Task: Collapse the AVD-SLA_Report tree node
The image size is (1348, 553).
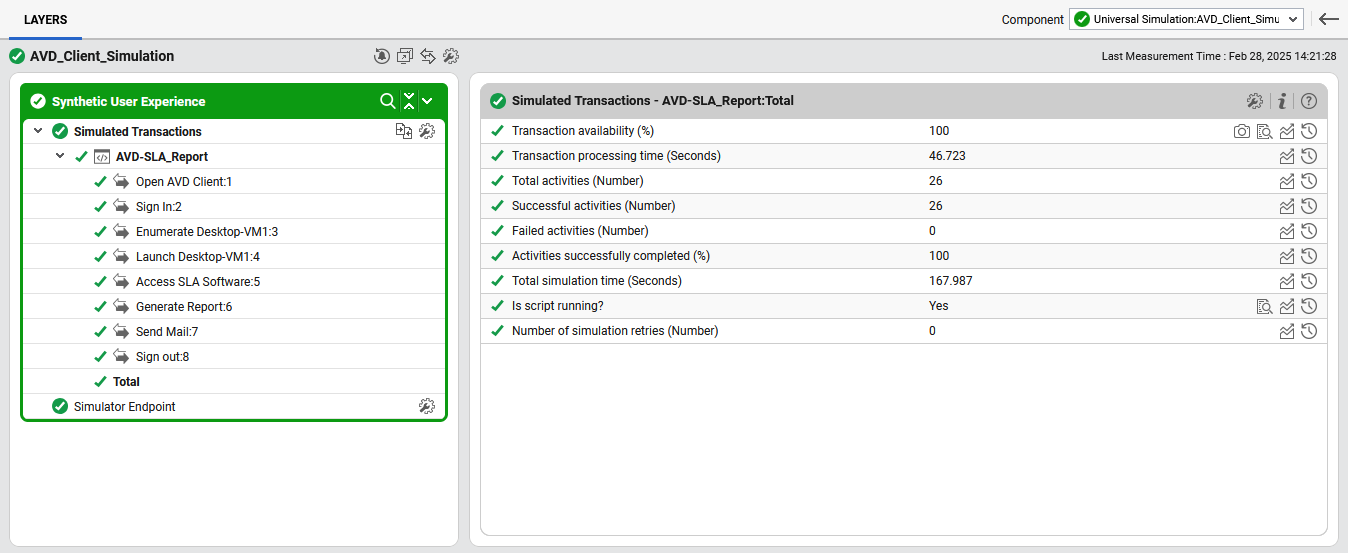Action: 60,156
